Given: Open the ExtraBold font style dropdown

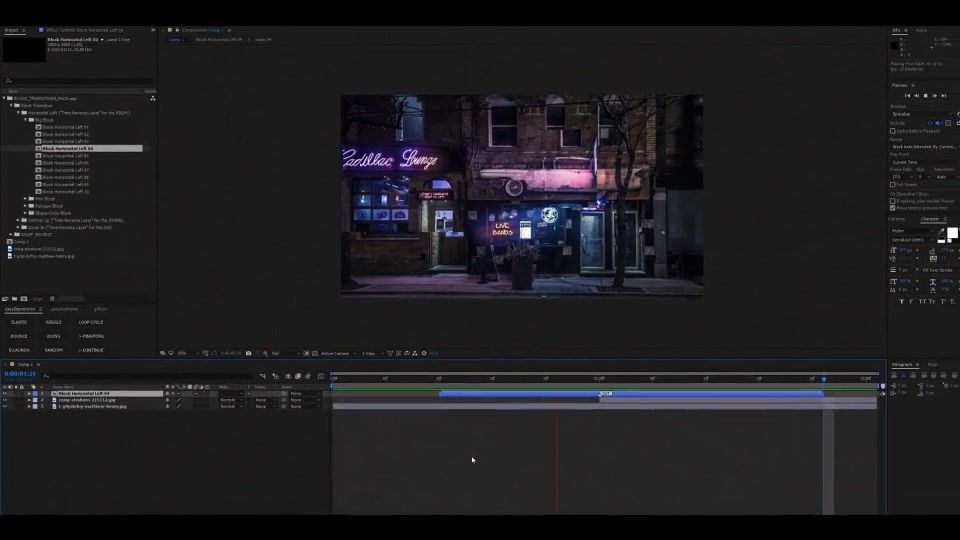Looking at the screenshot, I should click(x=912, y=240).
